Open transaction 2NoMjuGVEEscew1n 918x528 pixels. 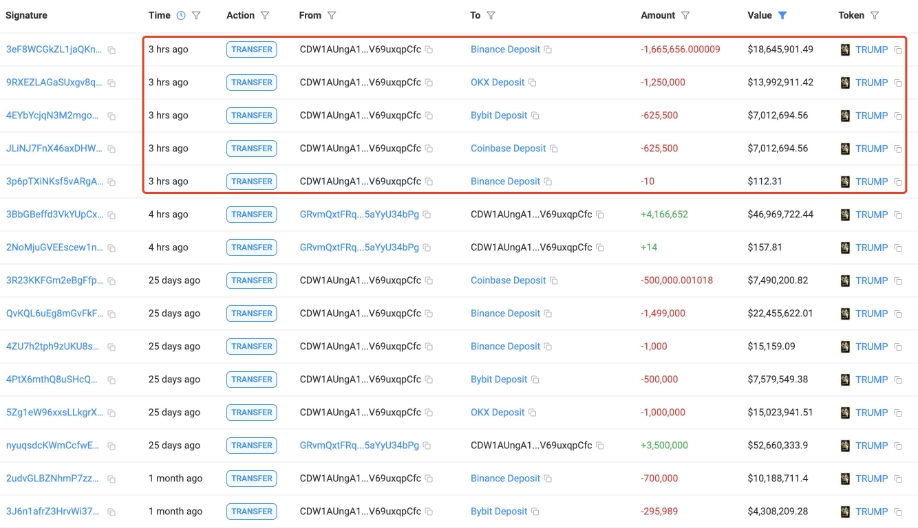[54, 248]
